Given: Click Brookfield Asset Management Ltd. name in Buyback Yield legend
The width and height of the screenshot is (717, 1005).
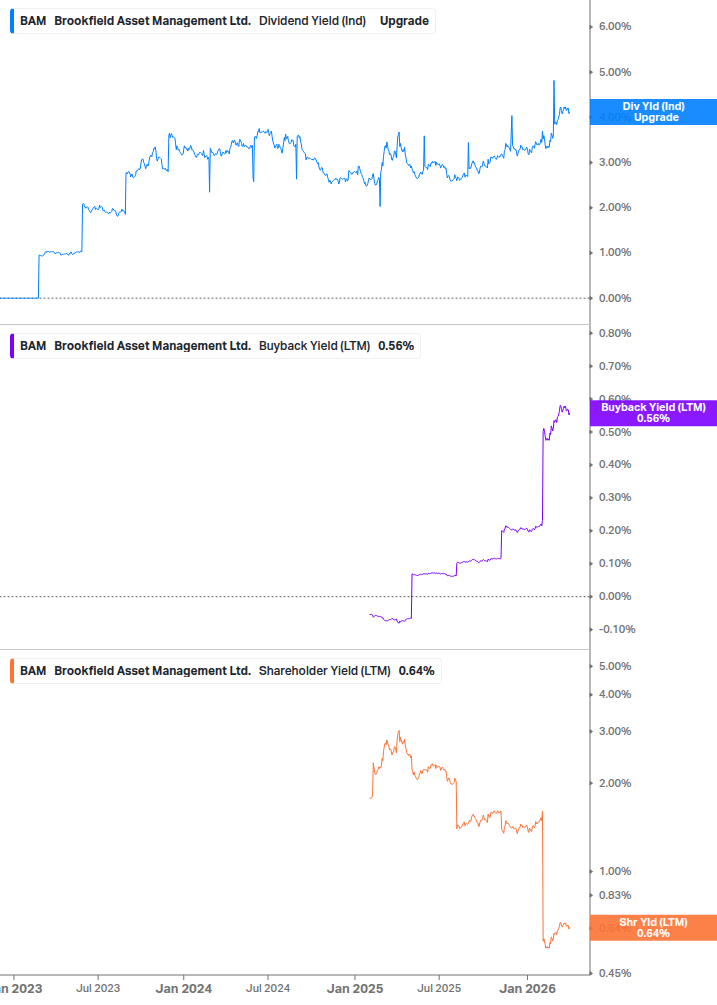Looking at the screenshot, I should click(x=152, y=346).
